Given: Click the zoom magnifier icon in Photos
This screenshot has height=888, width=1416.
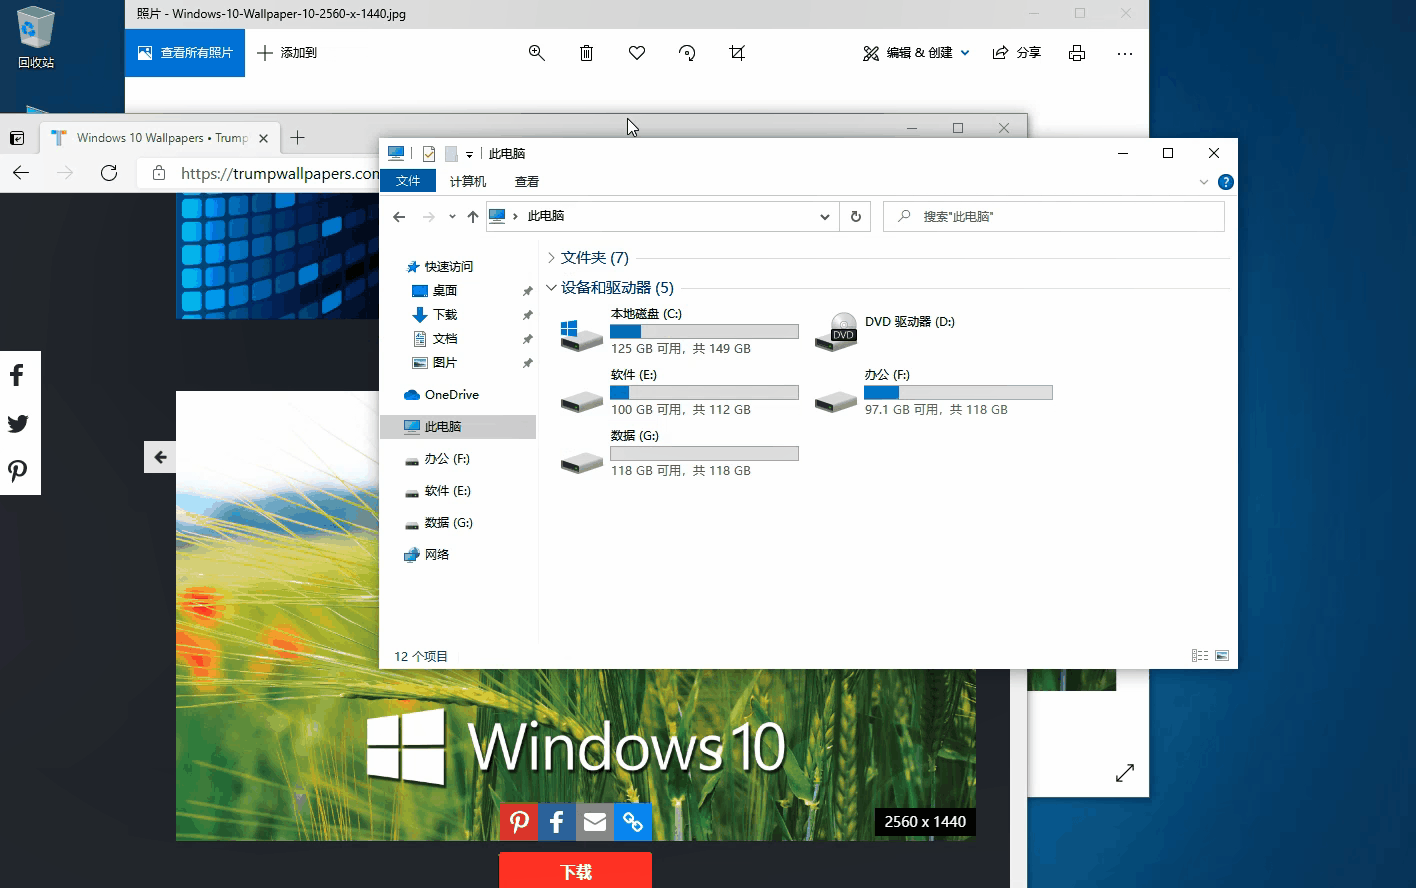Looking at the screenshot, I should click(537, 53).
